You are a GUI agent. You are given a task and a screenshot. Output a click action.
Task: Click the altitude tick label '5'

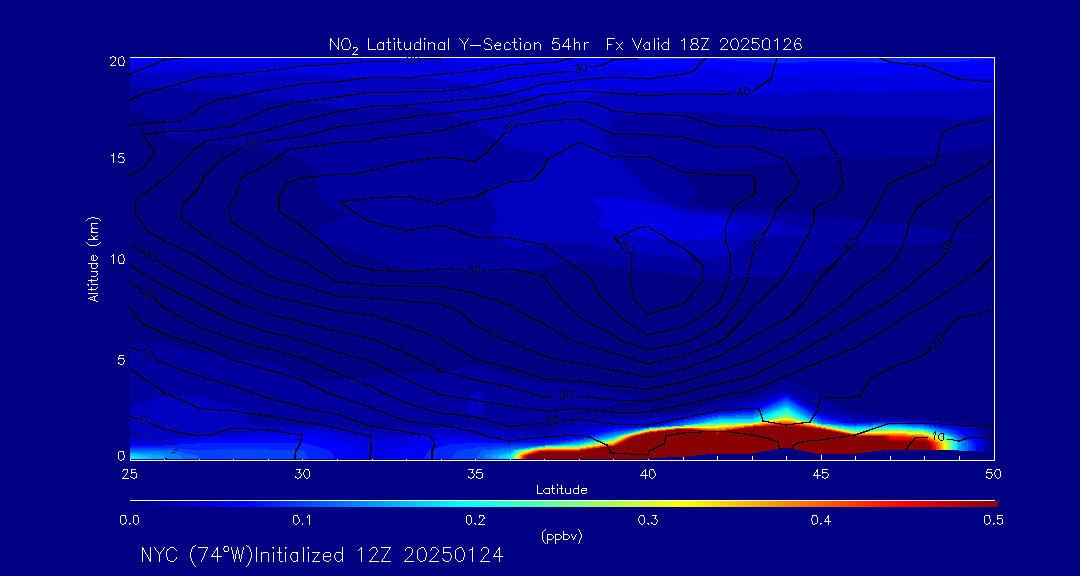click(121, 360)
